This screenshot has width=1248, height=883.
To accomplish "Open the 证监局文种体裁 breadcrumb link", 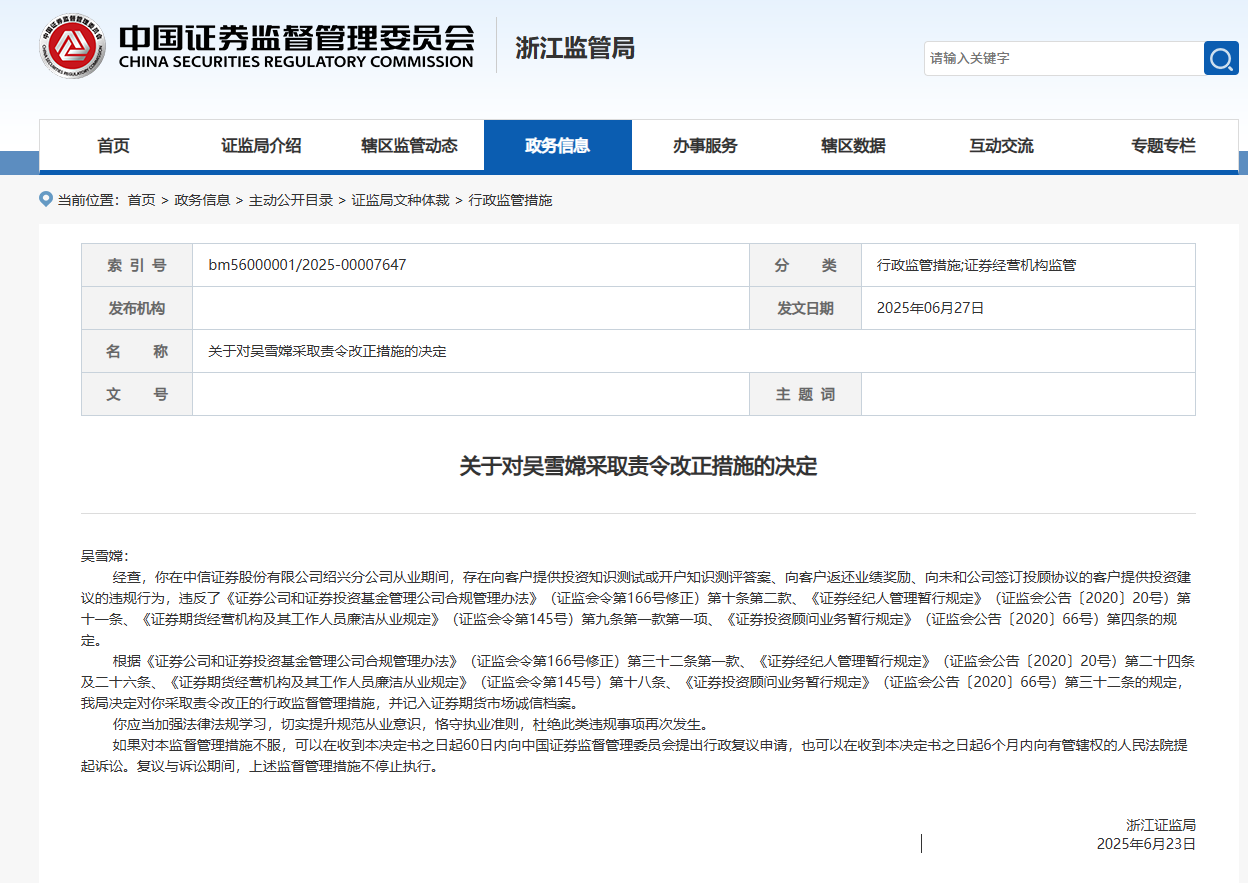I will pos(400,200).
